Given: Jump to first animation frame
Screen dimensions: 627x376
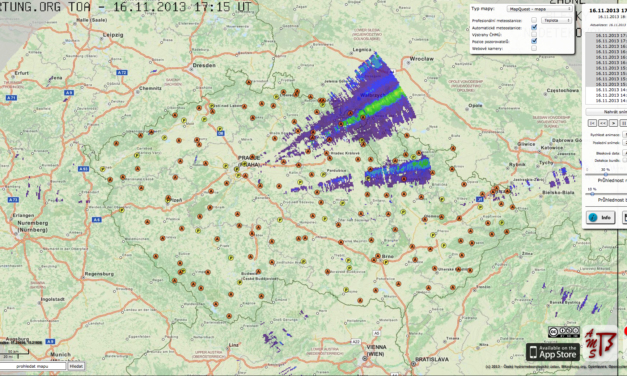Looking at the screenshot, I should 593,123.
